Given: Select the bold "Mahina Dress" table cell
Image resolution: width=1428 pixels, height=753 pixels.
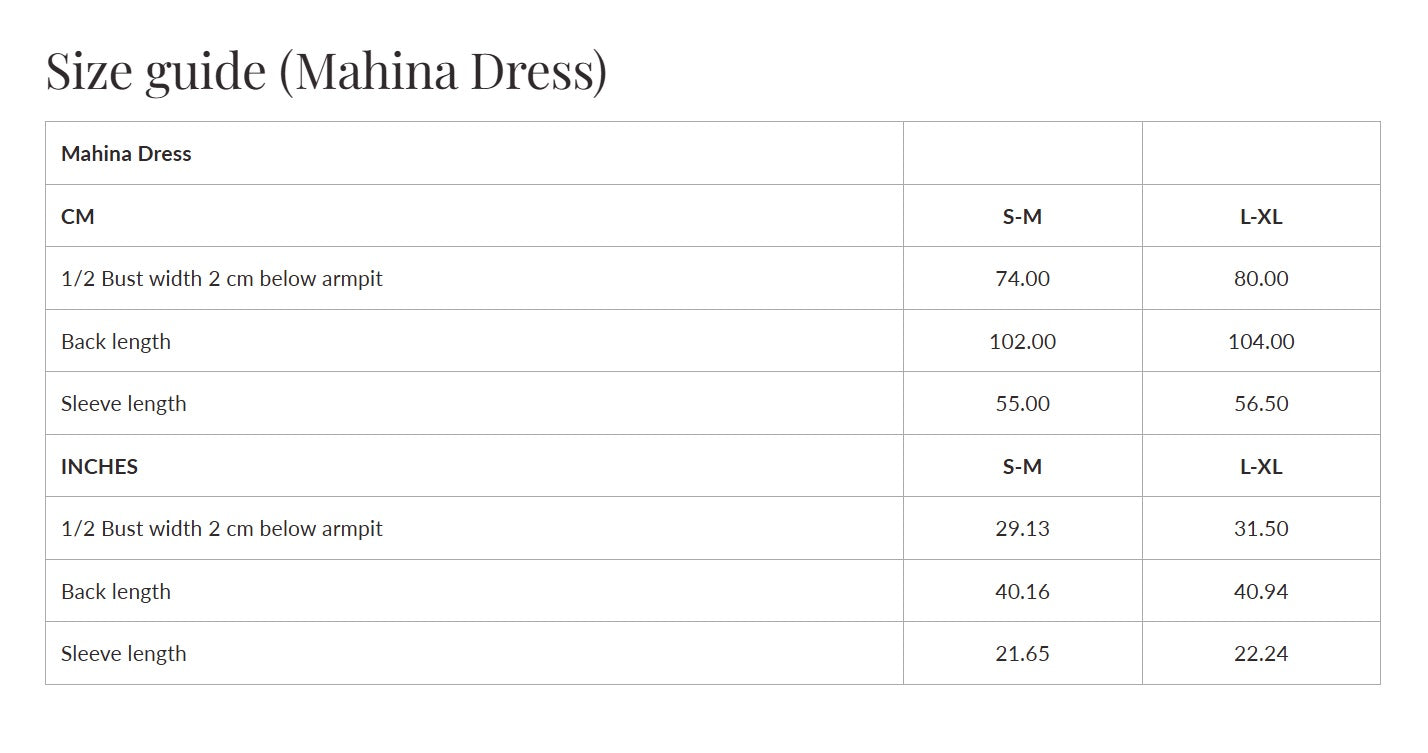Looking at the screenshot, I should pyautogui.click(x=126, y=154).
